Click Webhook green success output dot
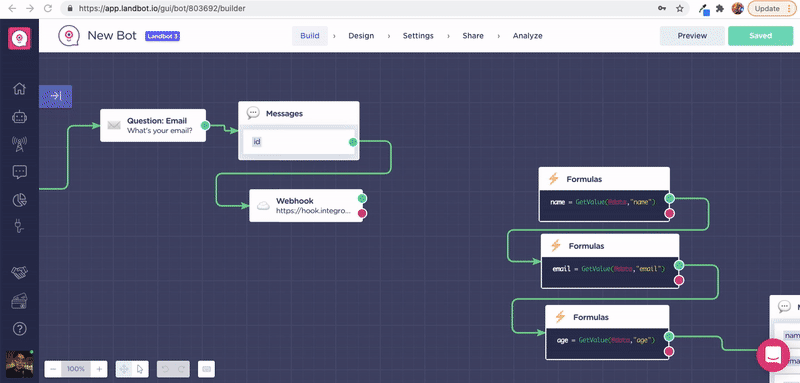 tap(362, 198)
